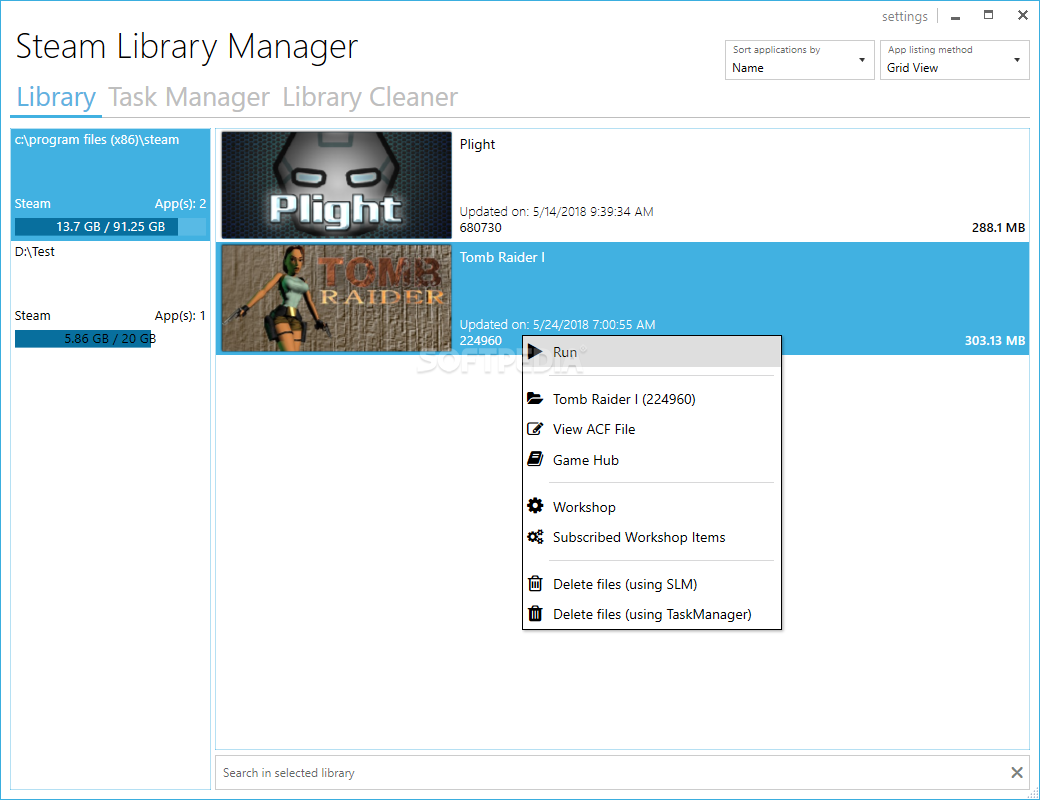Click the 288.1 MB size value
The image size is (1040, 800).
pyautogui.click(x=998, y=228)
